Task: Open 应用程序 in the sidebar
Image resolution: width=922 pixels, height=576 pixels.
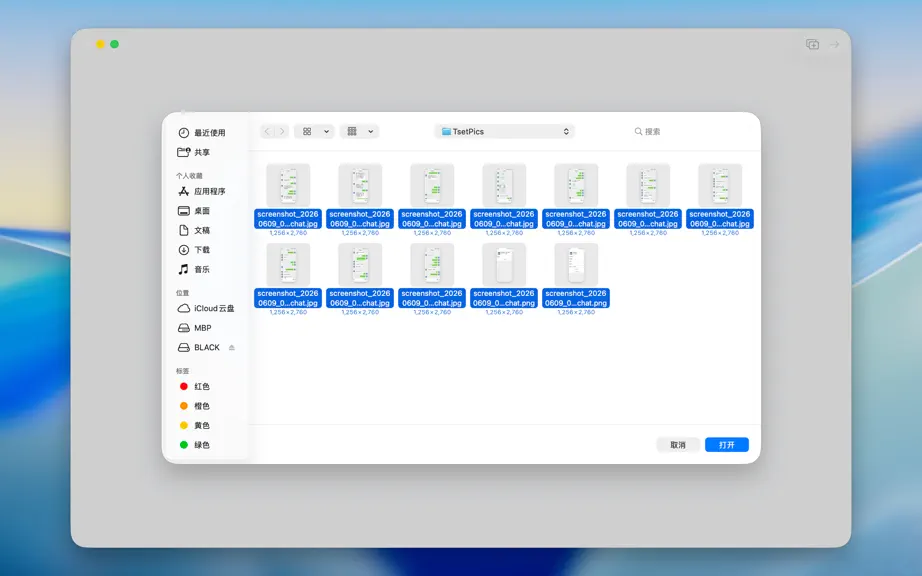Action: pos(202,192)
